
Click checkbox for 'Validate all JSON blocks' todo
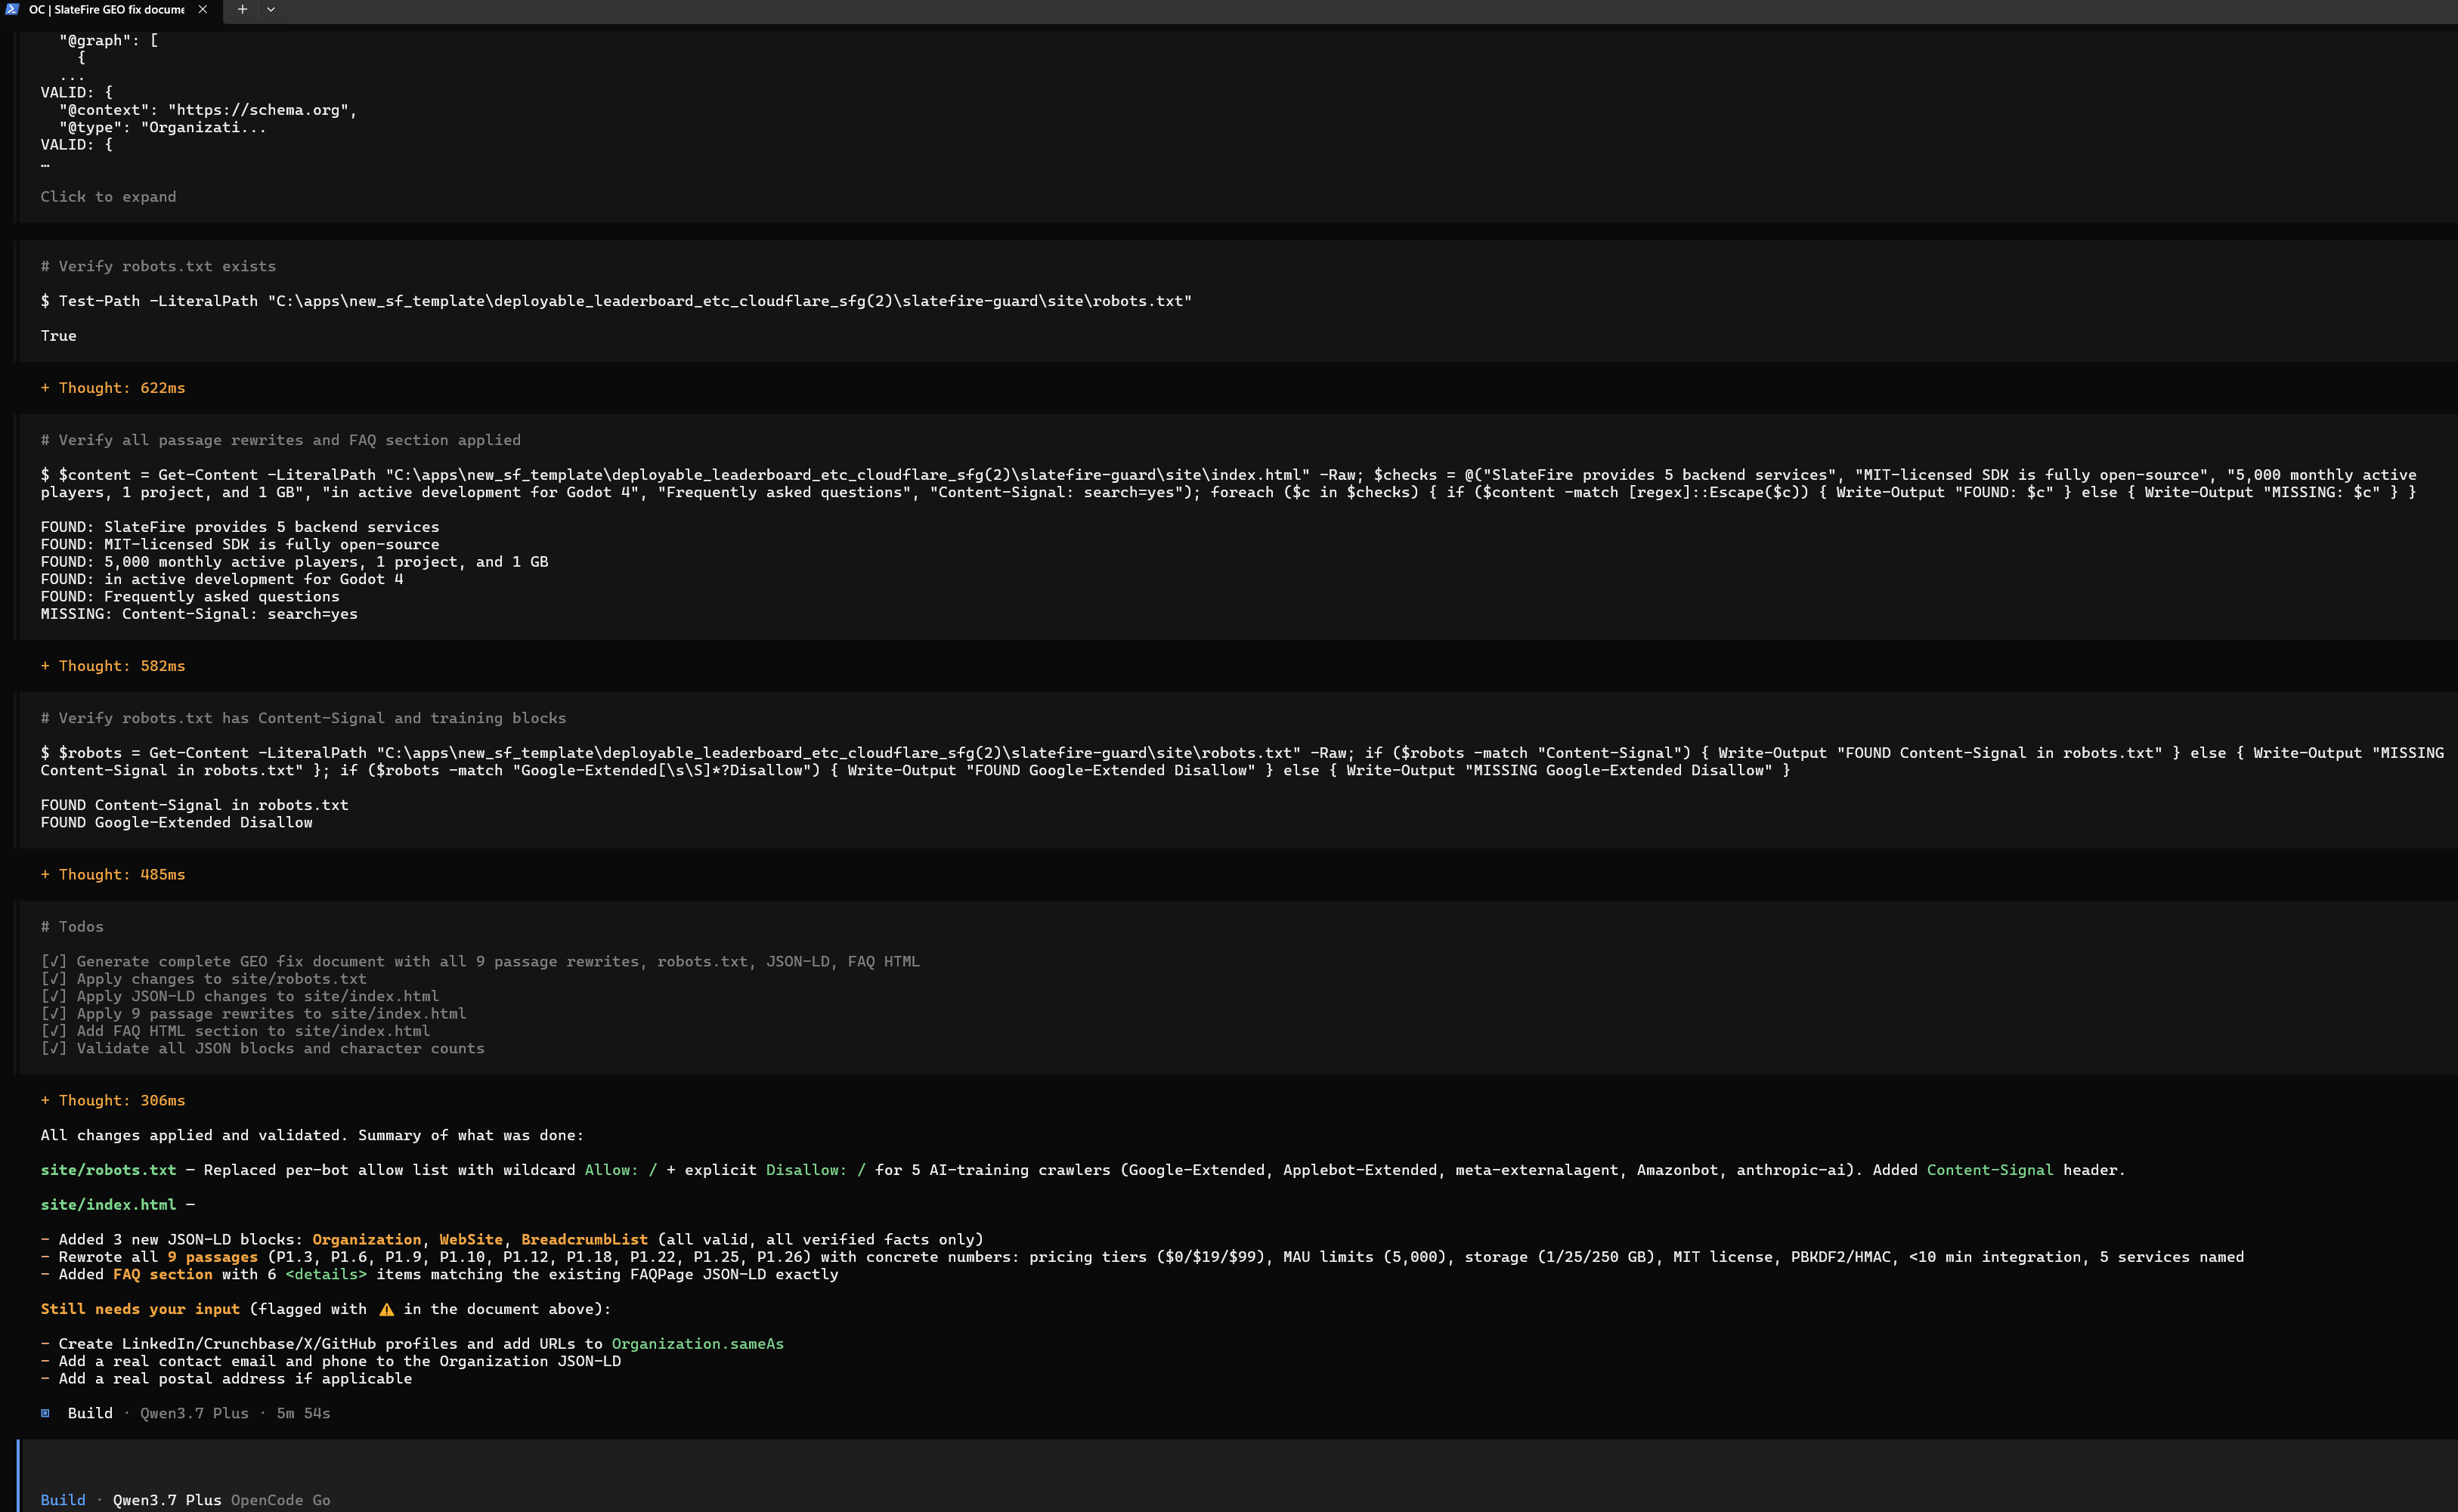(54, 1048)
